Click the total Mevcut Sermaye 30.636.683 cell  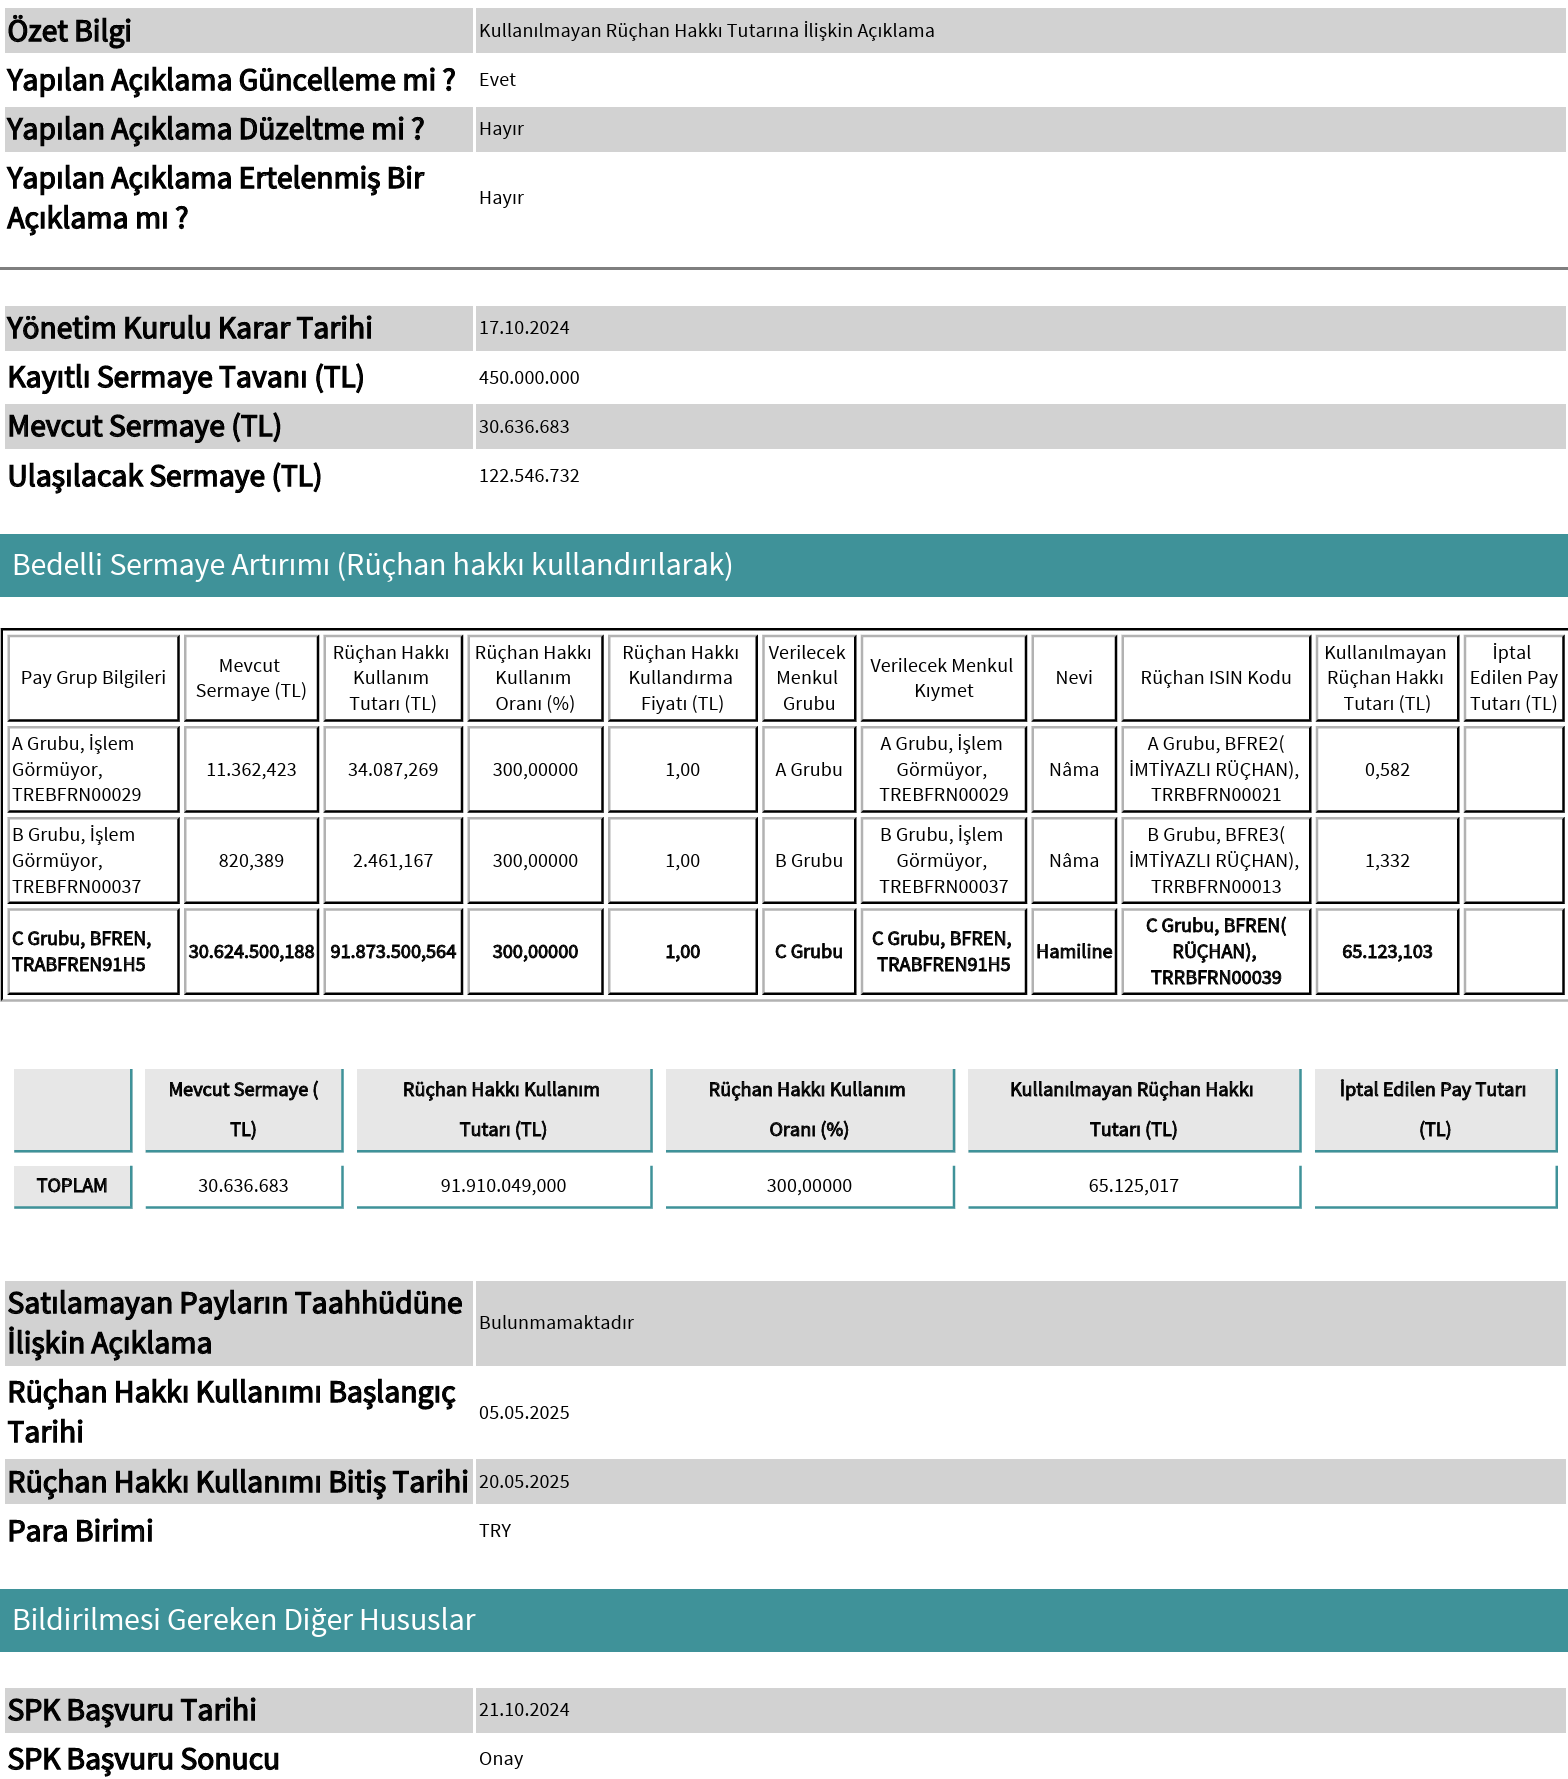click(x=243, y=1186)
